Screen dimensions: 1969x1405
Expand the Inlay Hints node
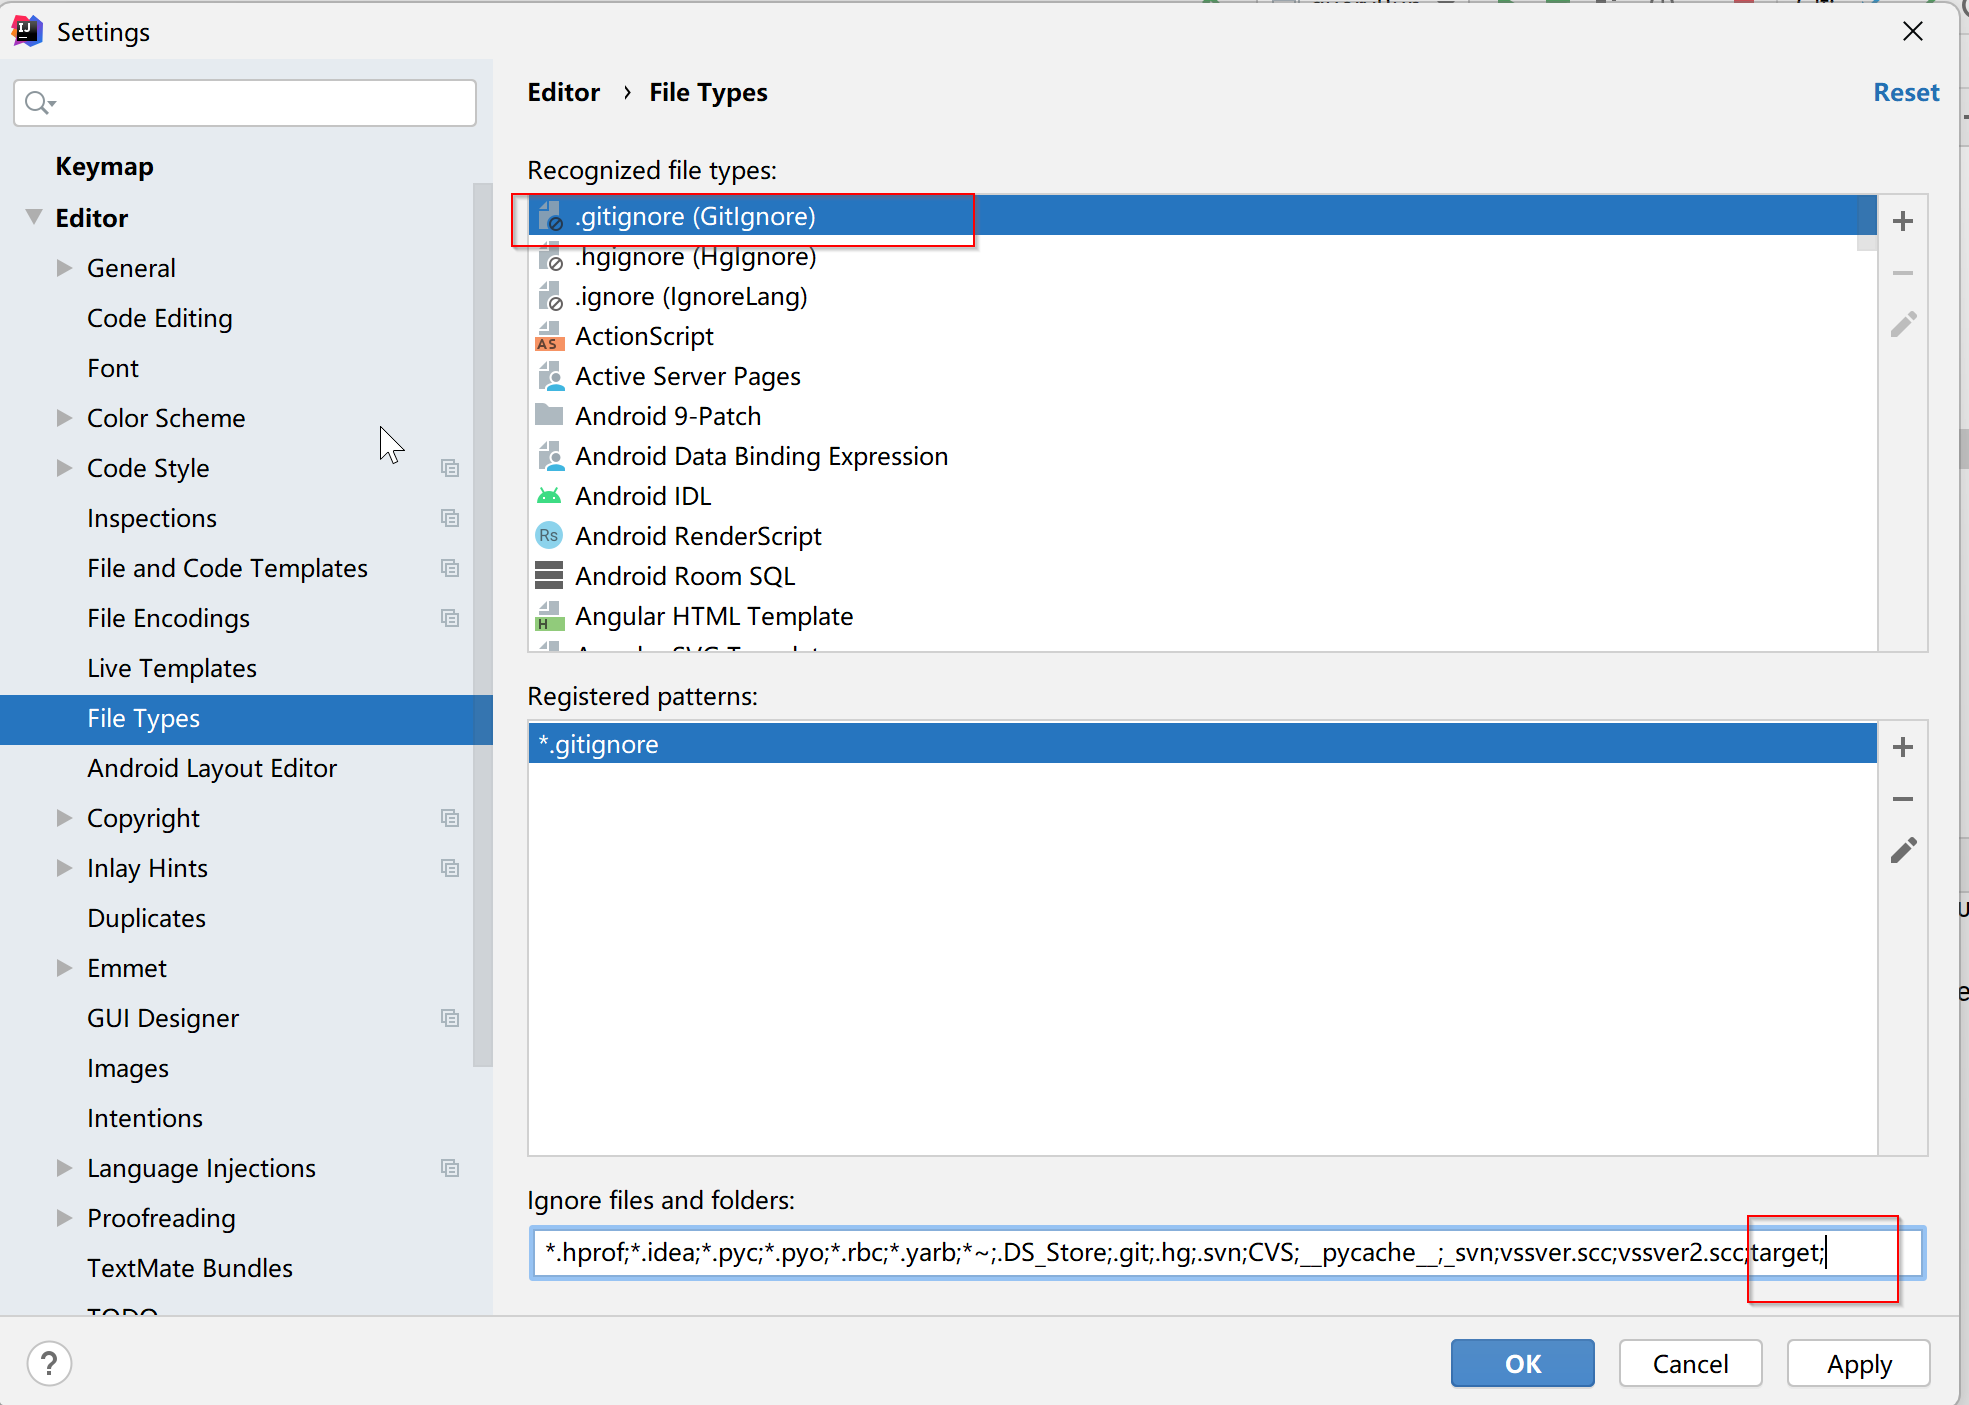tap(64, 868)
